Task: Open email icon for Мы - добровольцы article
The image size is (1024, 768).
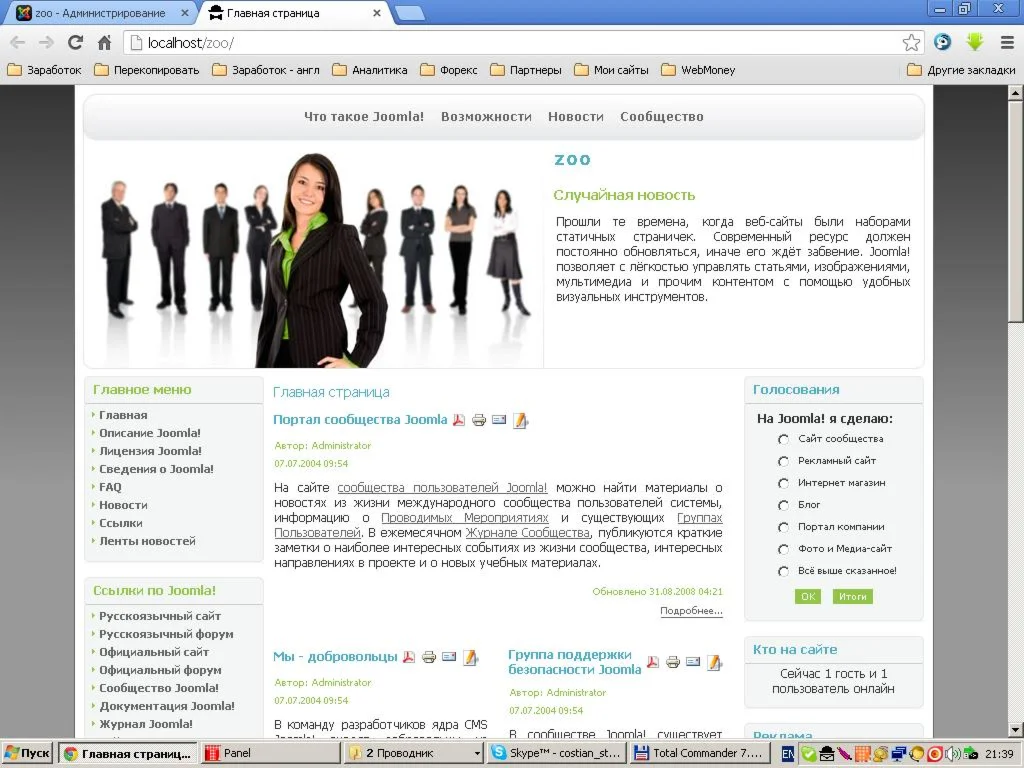Action: [449, 656]
